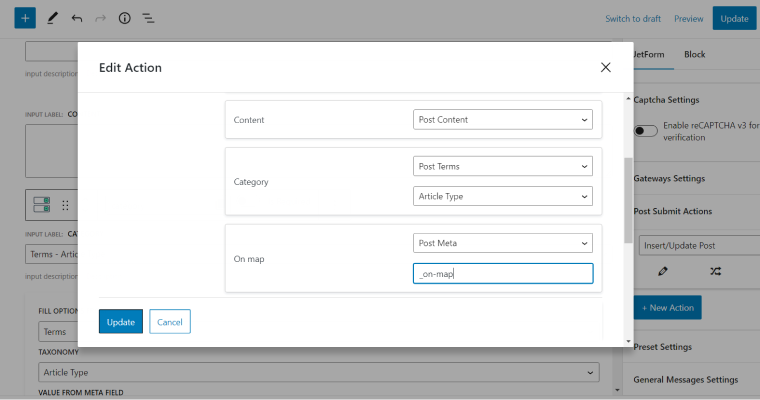760x400 pixels.
Task: Click Update button in the dialog
Action: click(x=121, y=321)
